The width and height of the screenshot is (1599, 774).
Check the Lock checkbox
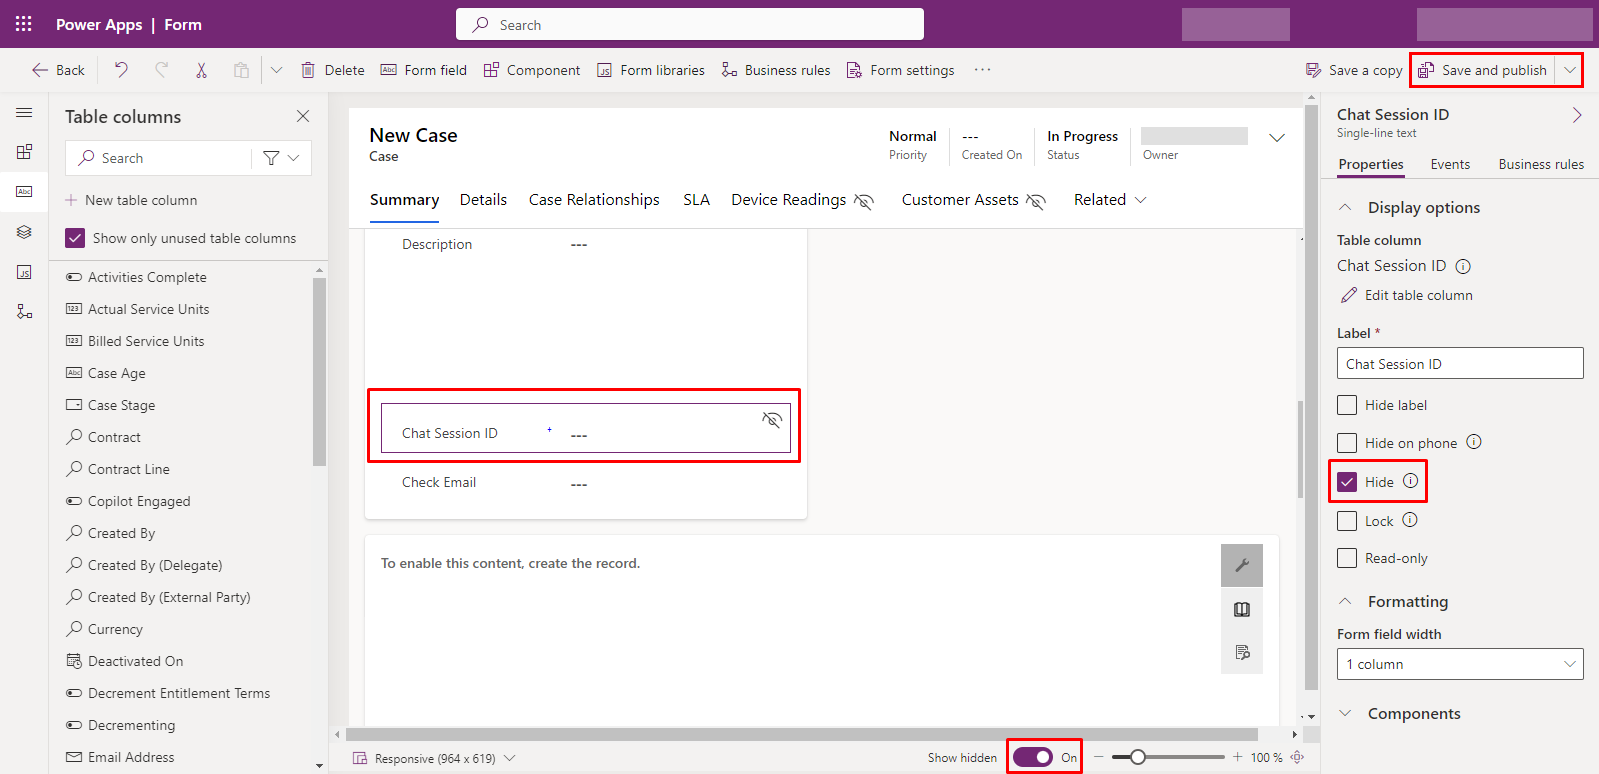point(1347,521)
